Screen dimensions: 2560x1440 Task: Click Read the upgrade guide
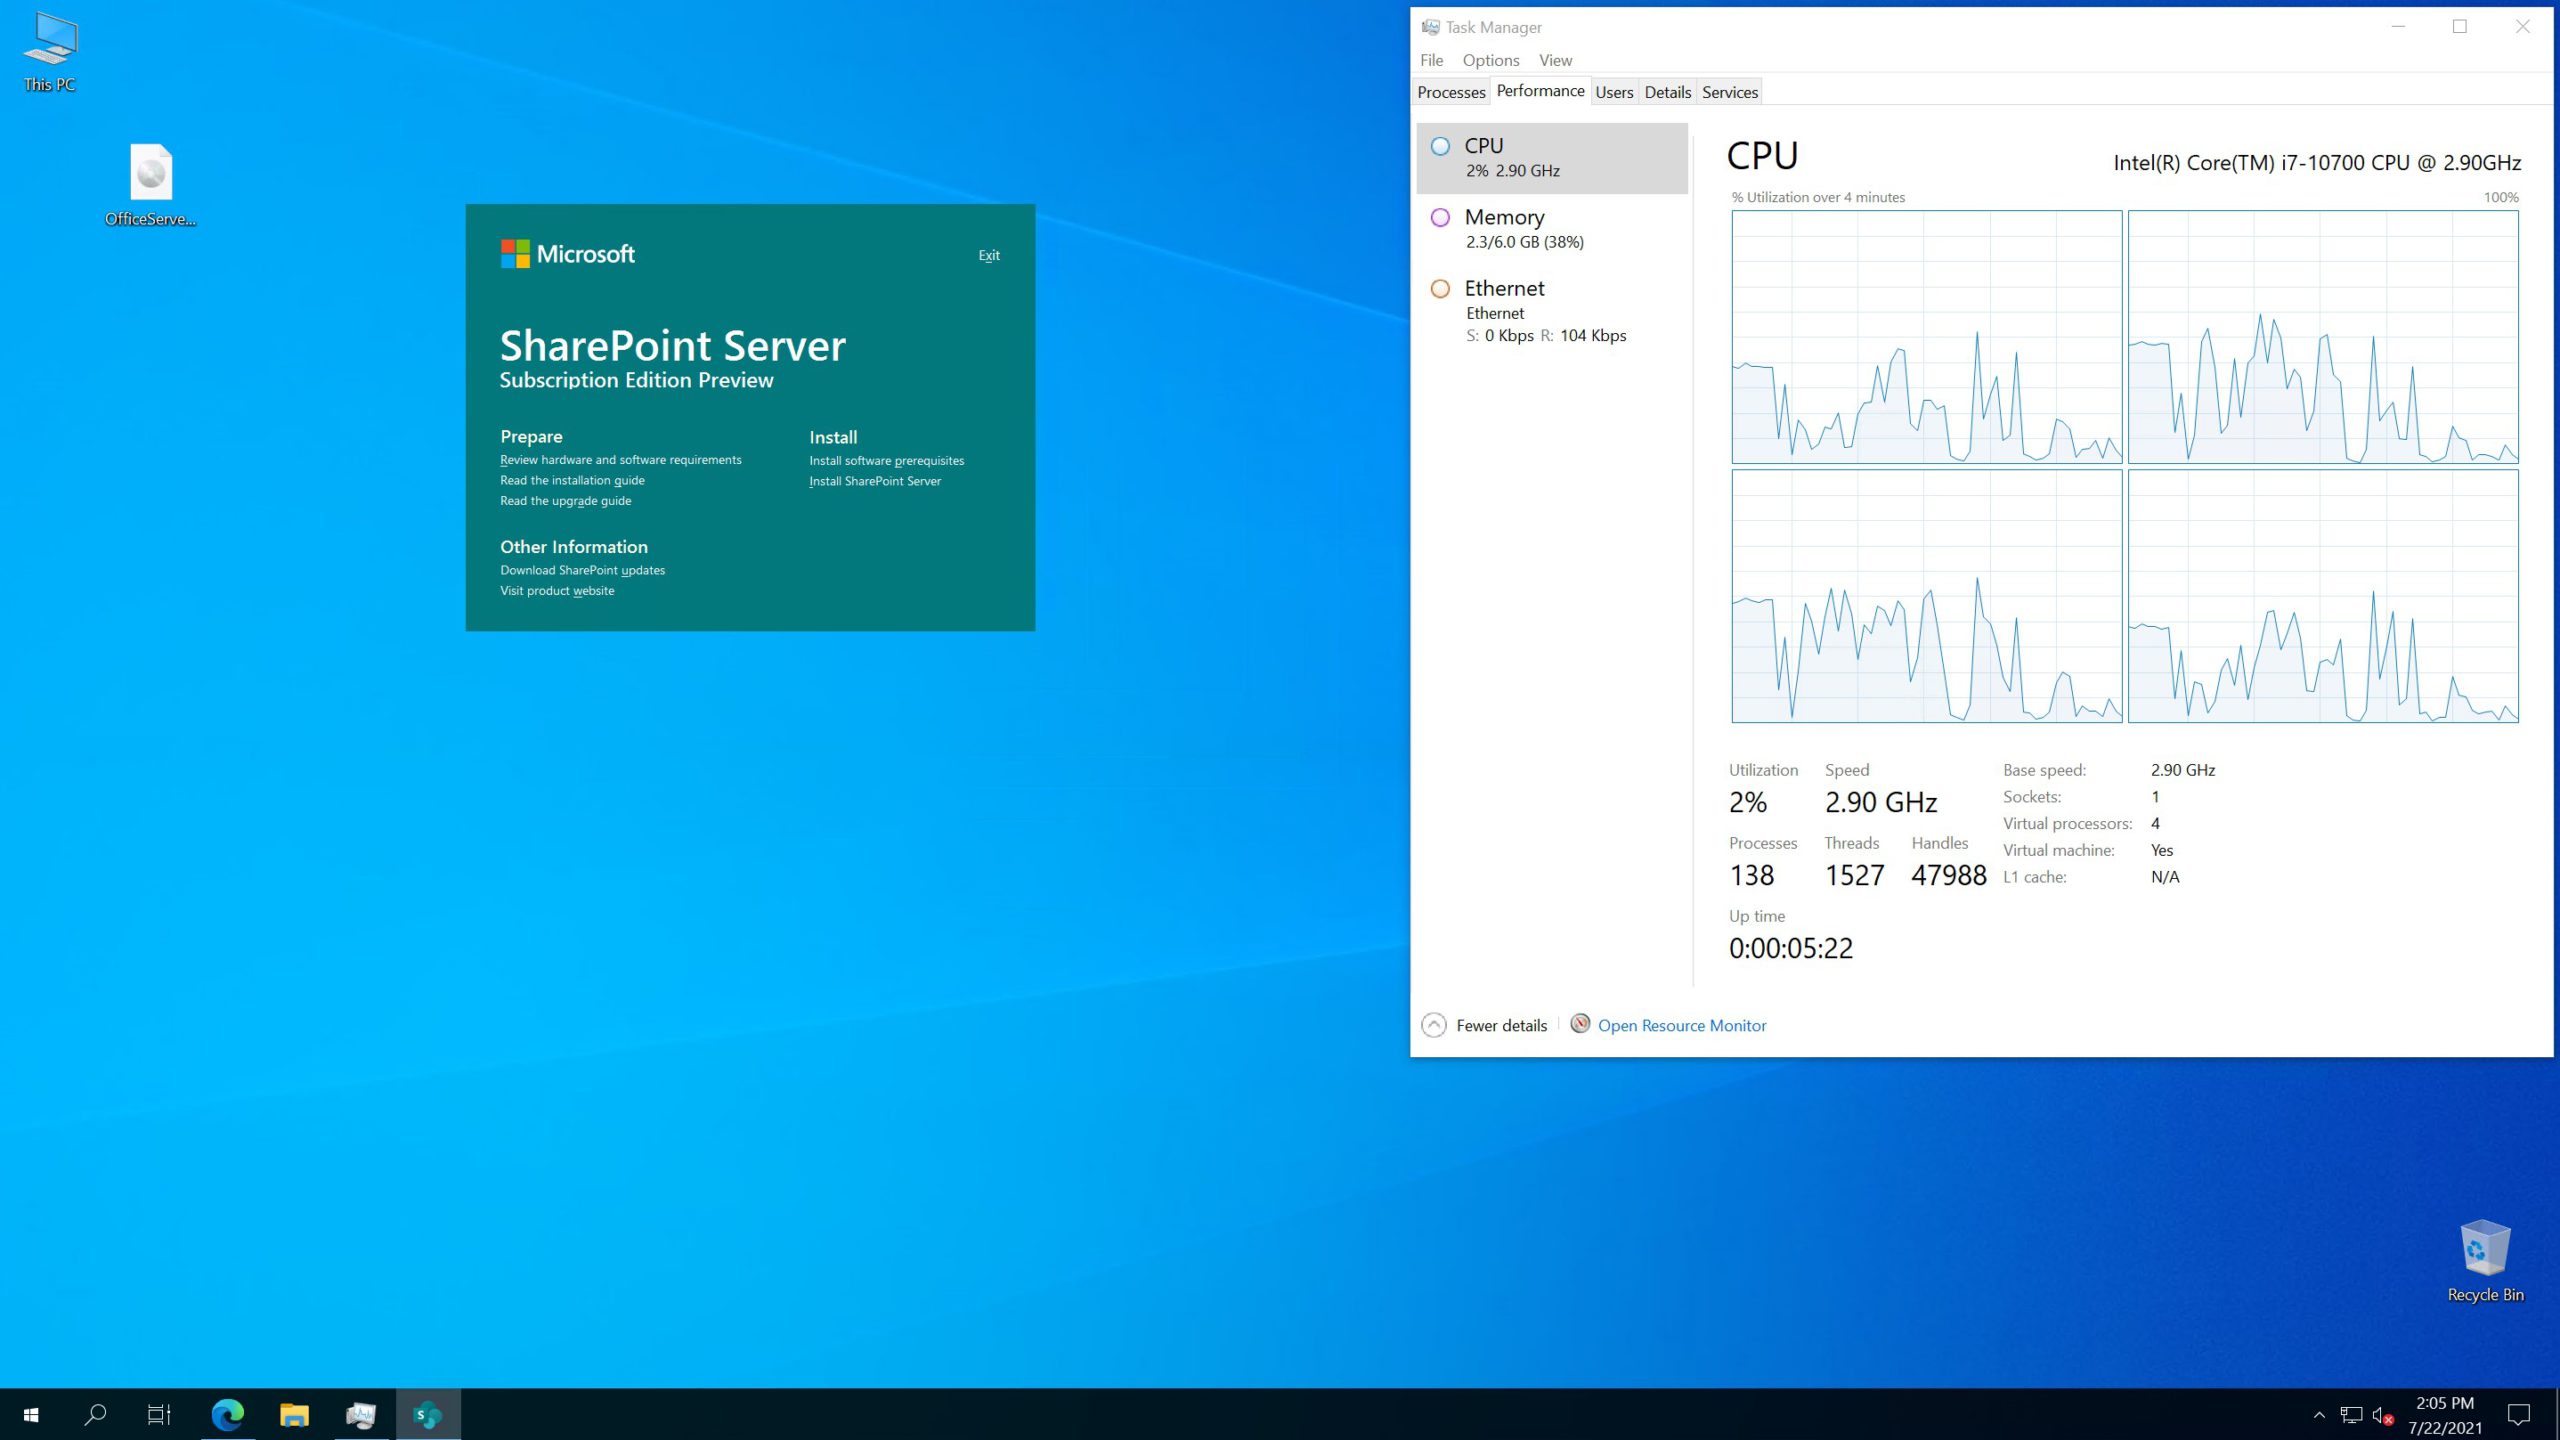(x=566, y=501)
